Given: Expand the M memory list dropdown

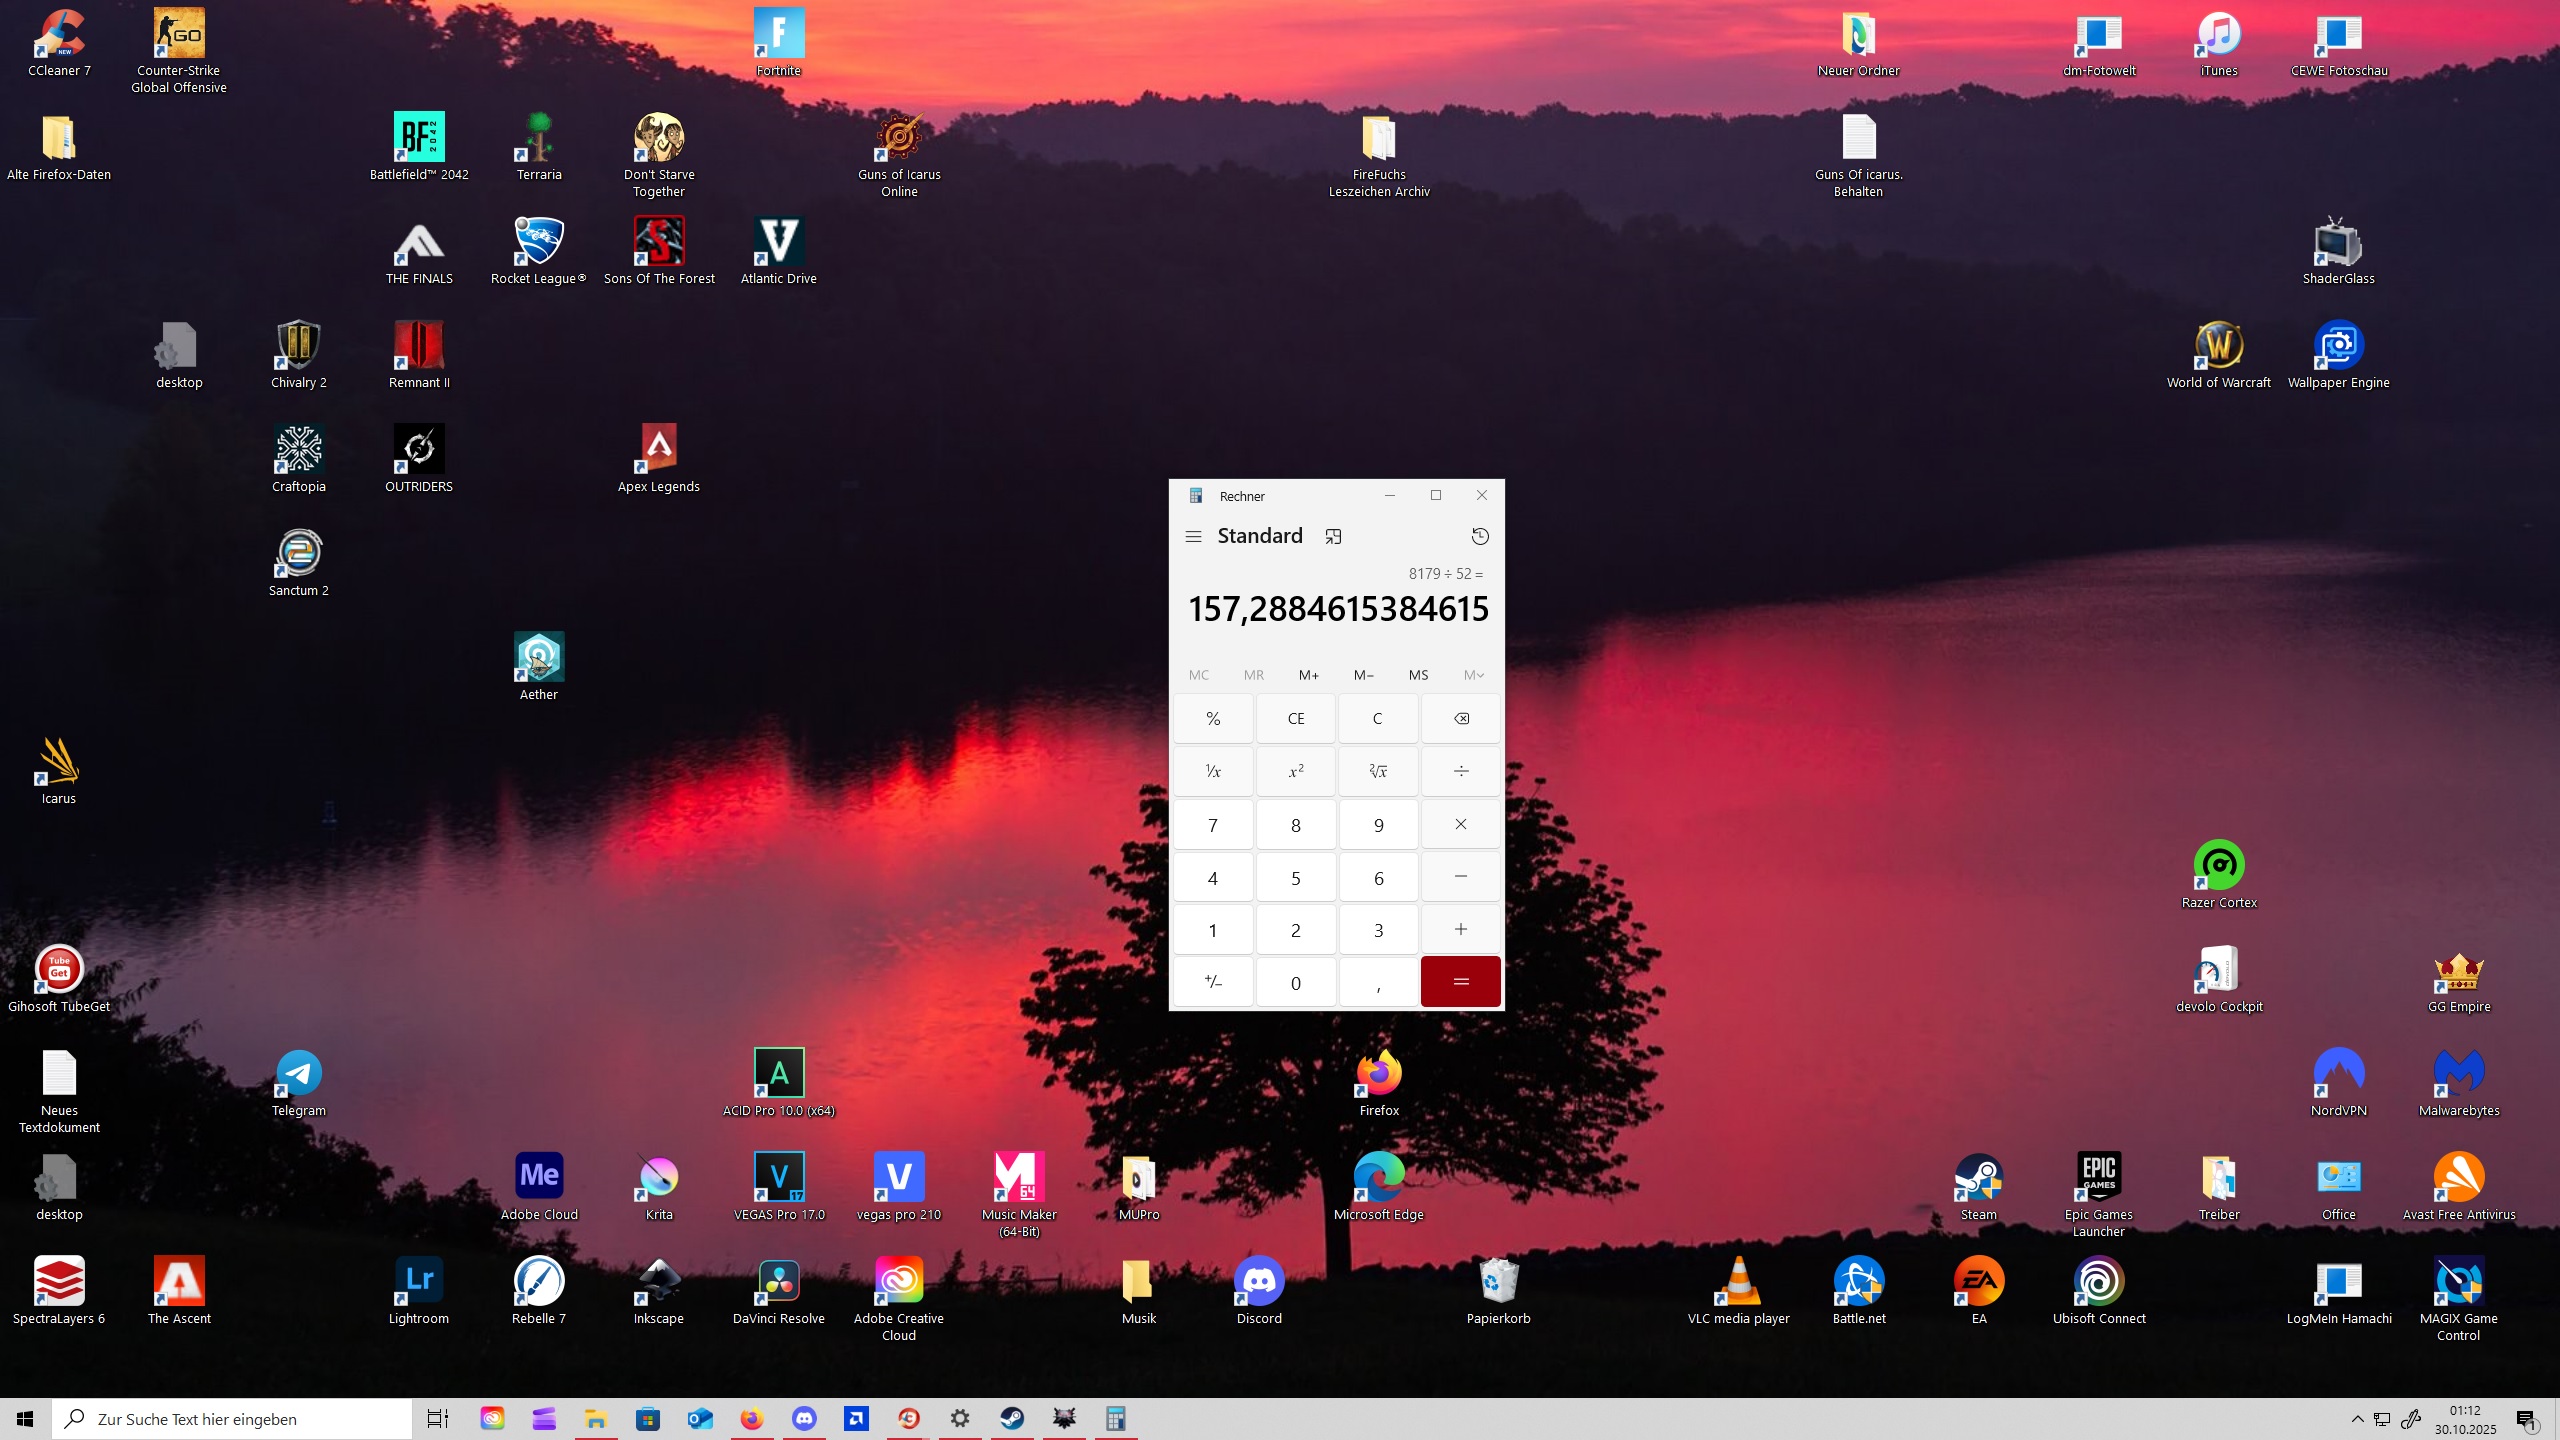Looking at the screenshot, I should (x=1473, y=675).
